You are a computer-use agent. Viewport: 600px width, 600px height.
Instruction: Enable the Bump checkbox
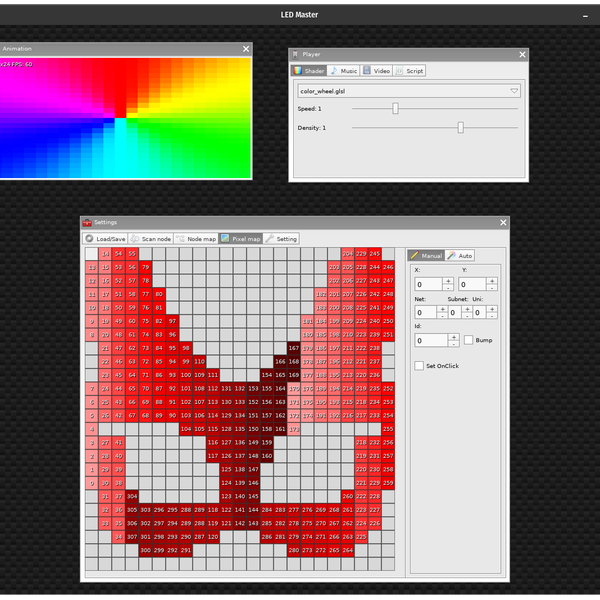pos(470,340)
